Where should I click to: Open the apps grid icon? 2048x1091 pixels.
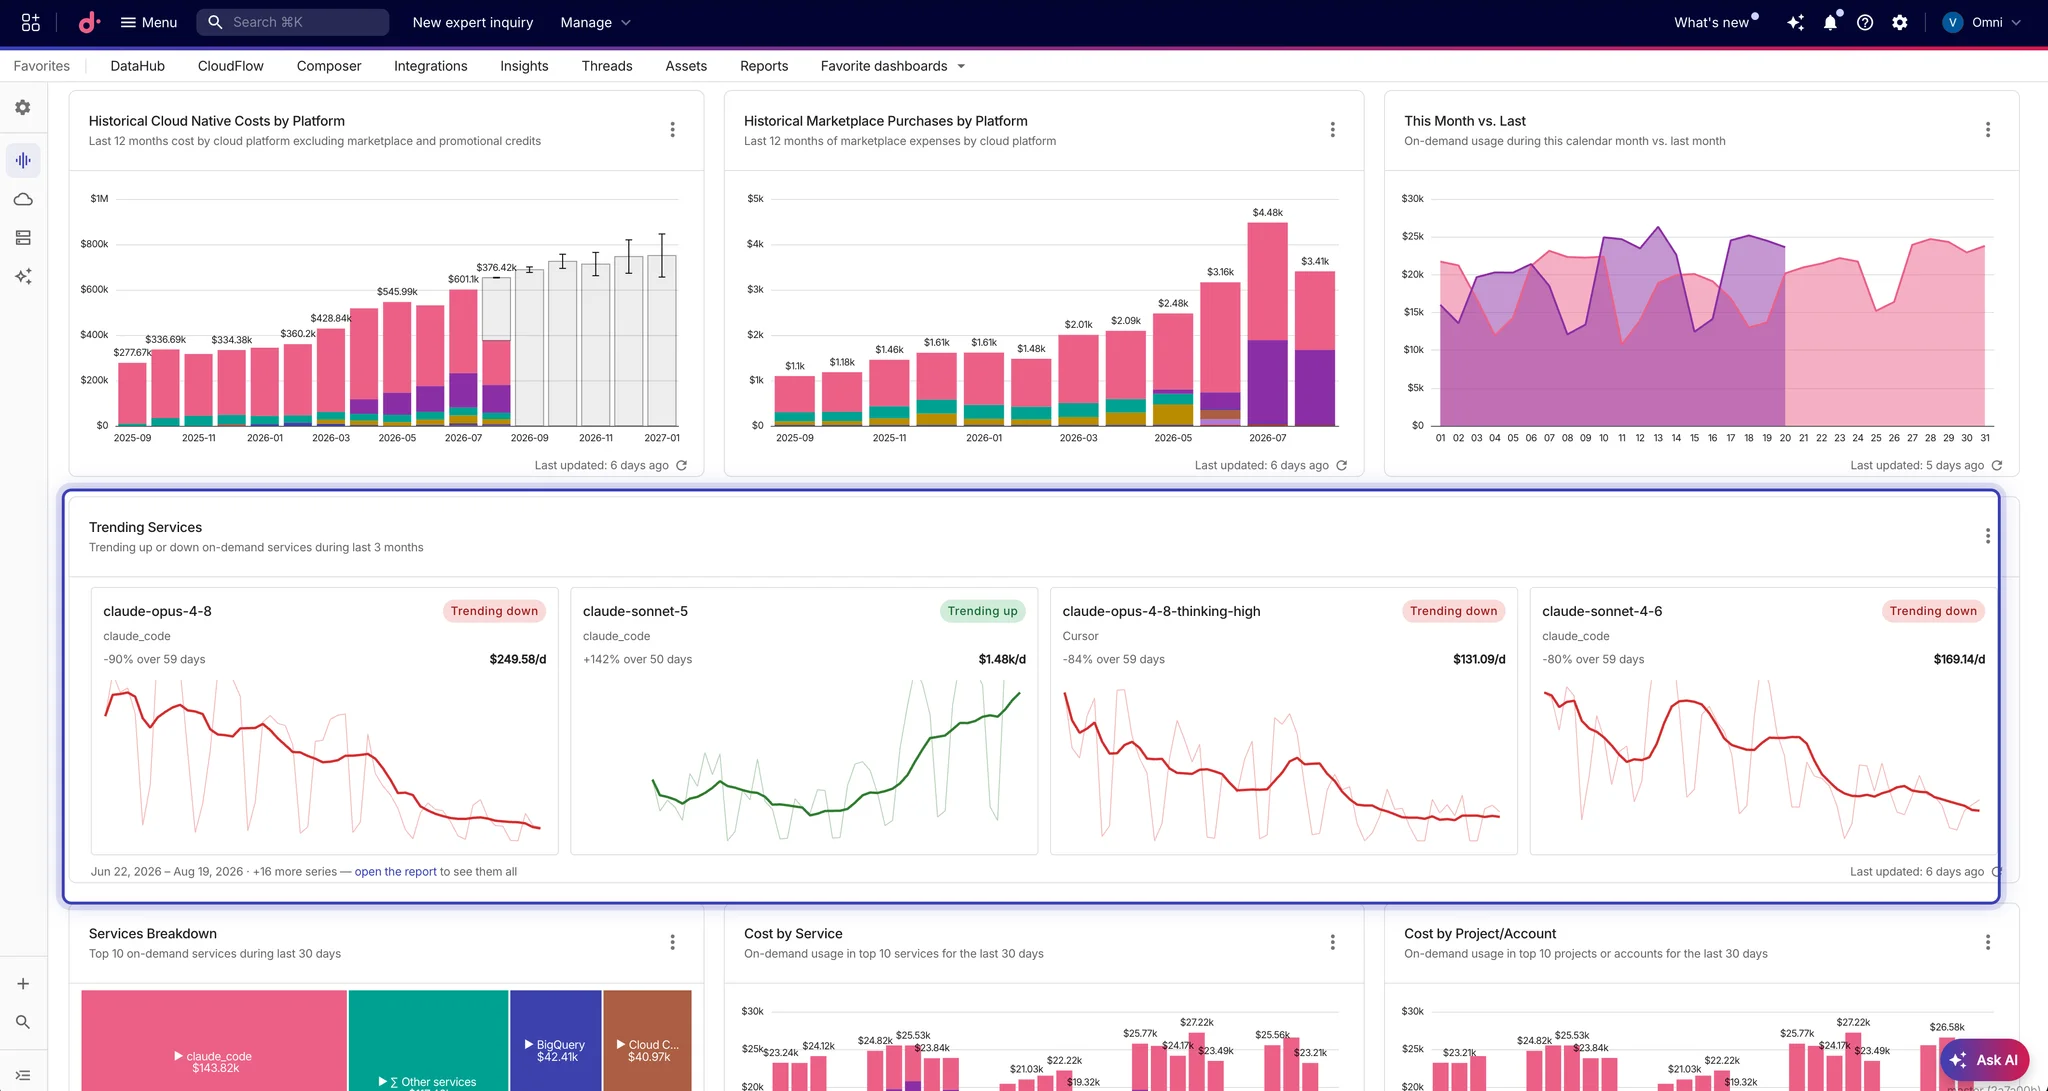[x=31, y=22]
